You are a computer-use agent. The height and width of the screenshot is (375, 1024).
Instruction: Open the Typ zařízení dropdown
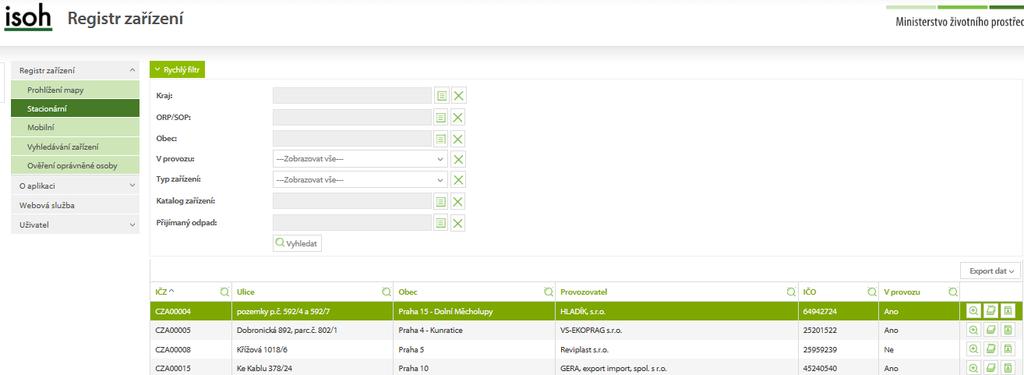point(360,180)
